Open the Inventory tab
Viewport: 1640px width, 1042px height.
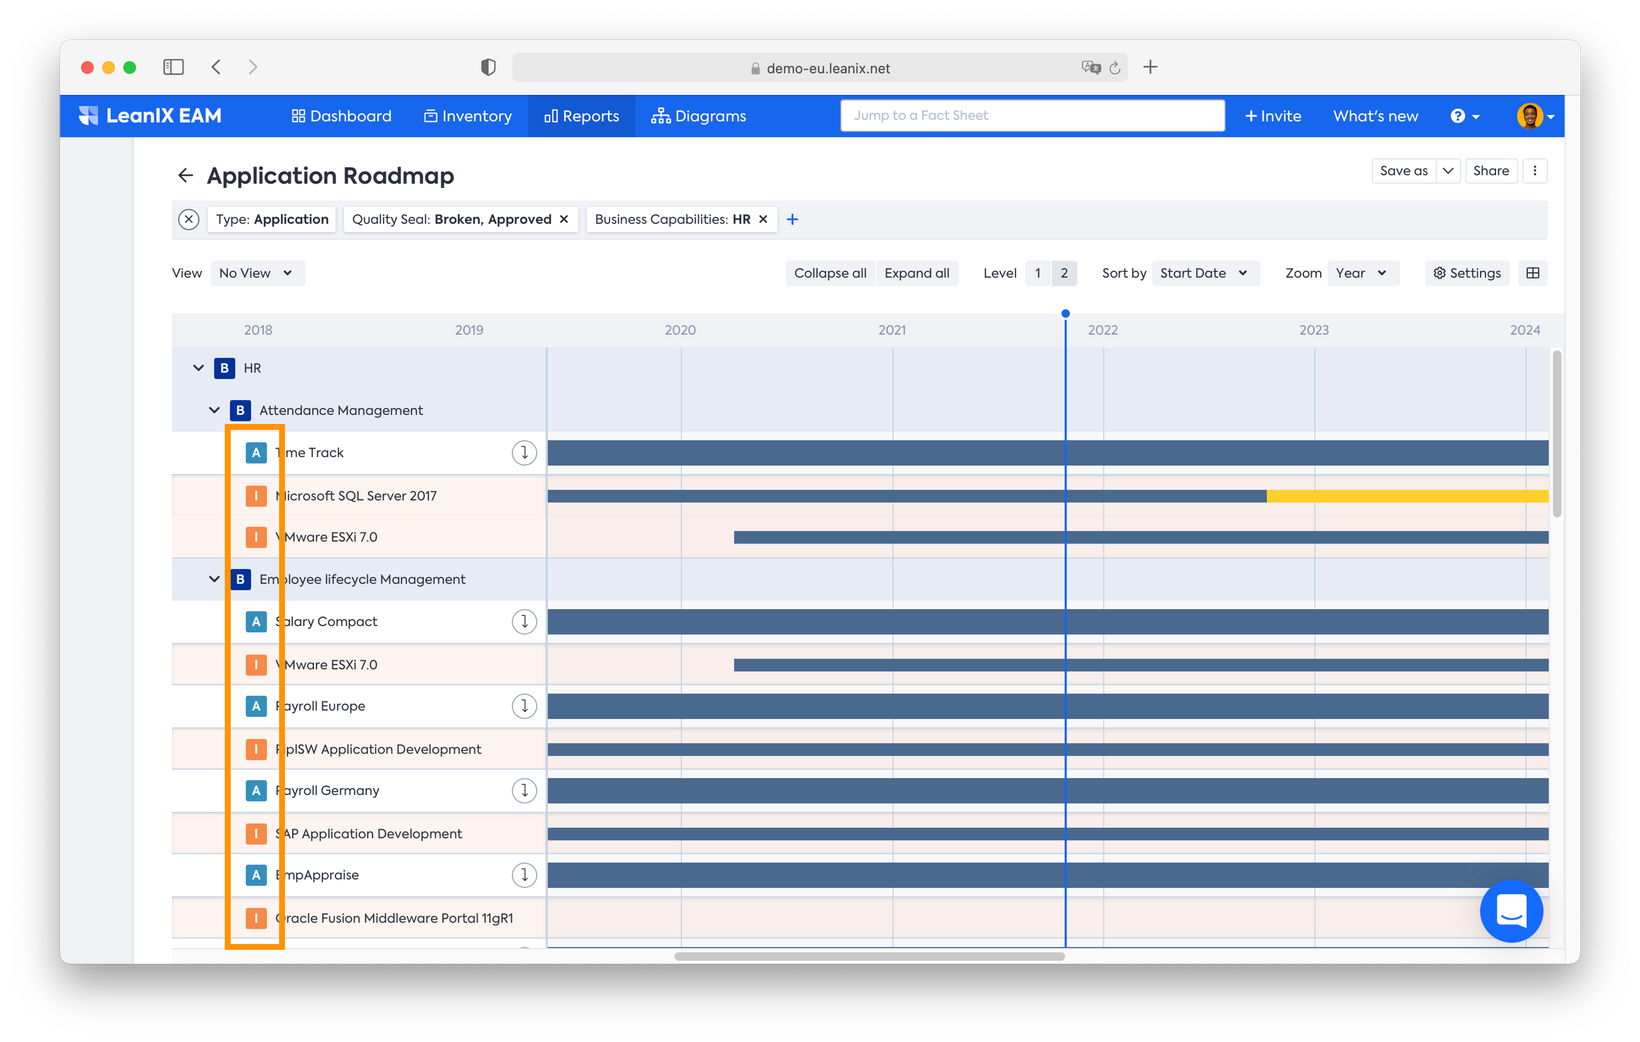(468, 116)
